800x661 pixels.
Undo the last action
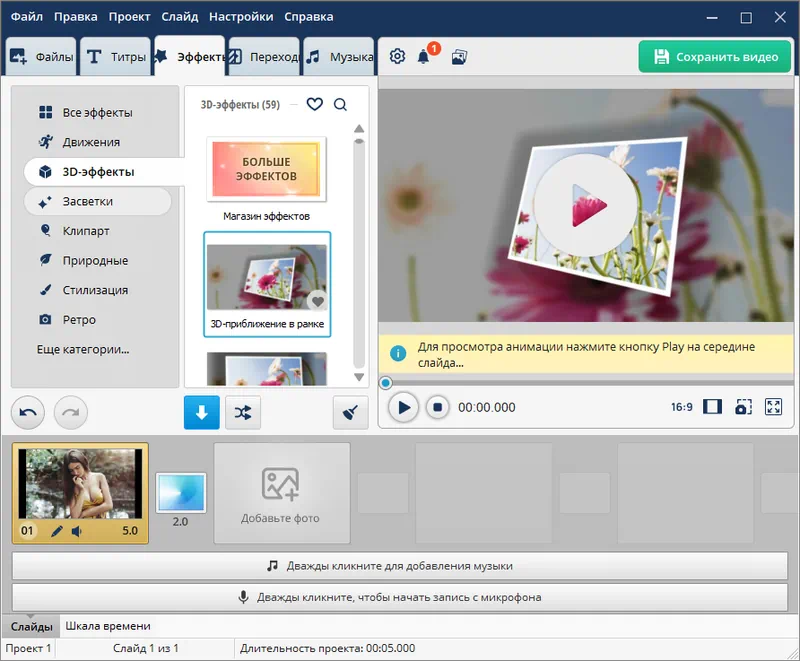[x=28, y=412]
